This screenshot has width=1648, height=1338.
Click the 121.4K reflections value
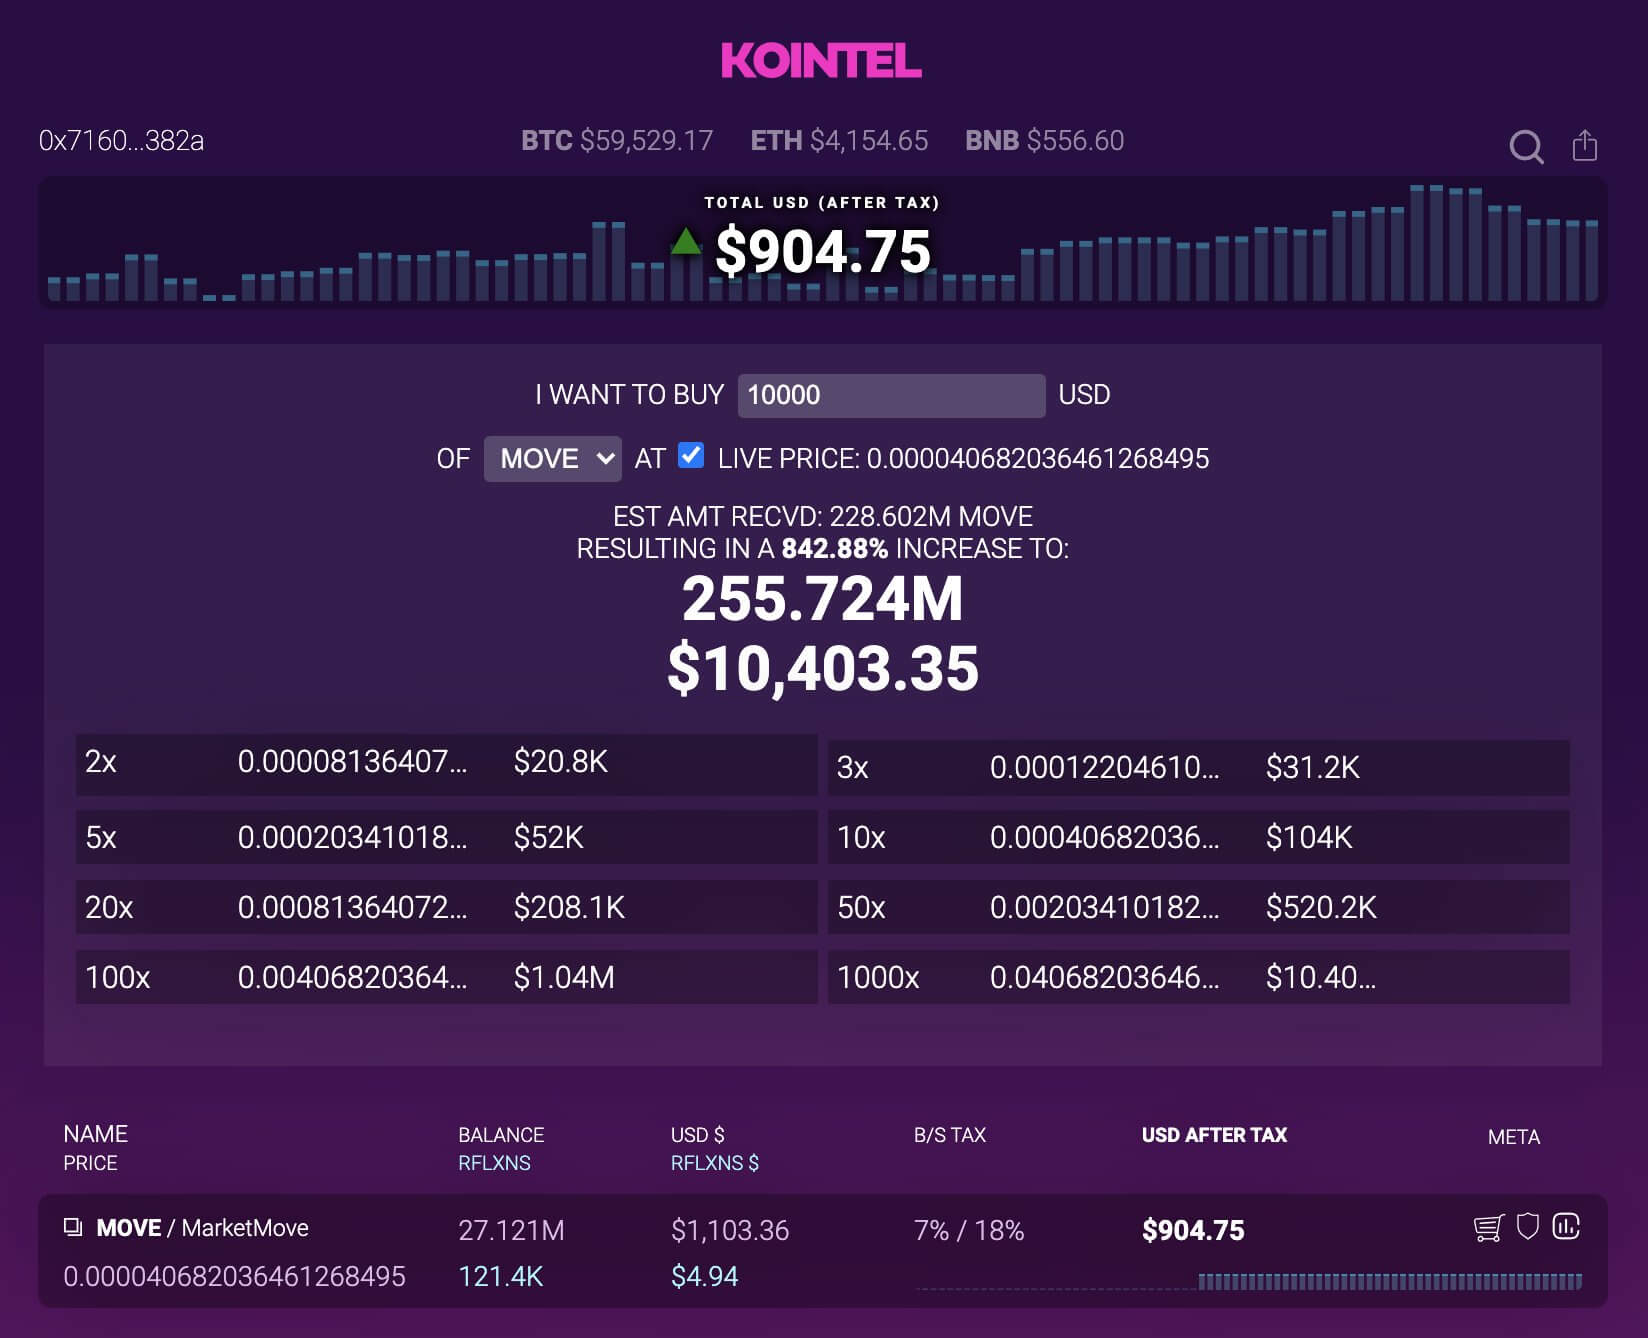pyautogui.click(x=500, y=1276)
